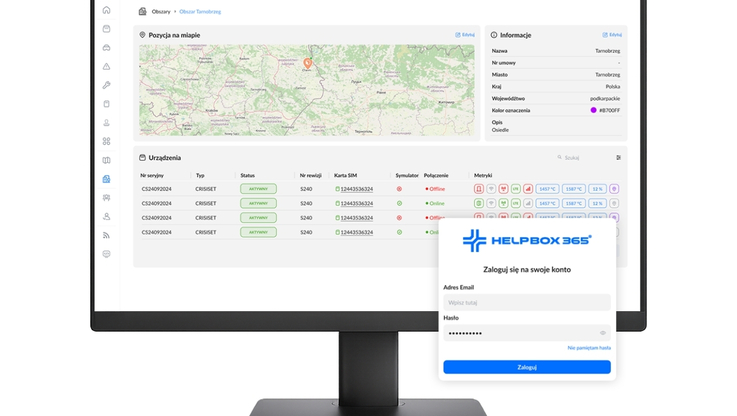Click the map in Pozycja na mapie

[306, 90]
